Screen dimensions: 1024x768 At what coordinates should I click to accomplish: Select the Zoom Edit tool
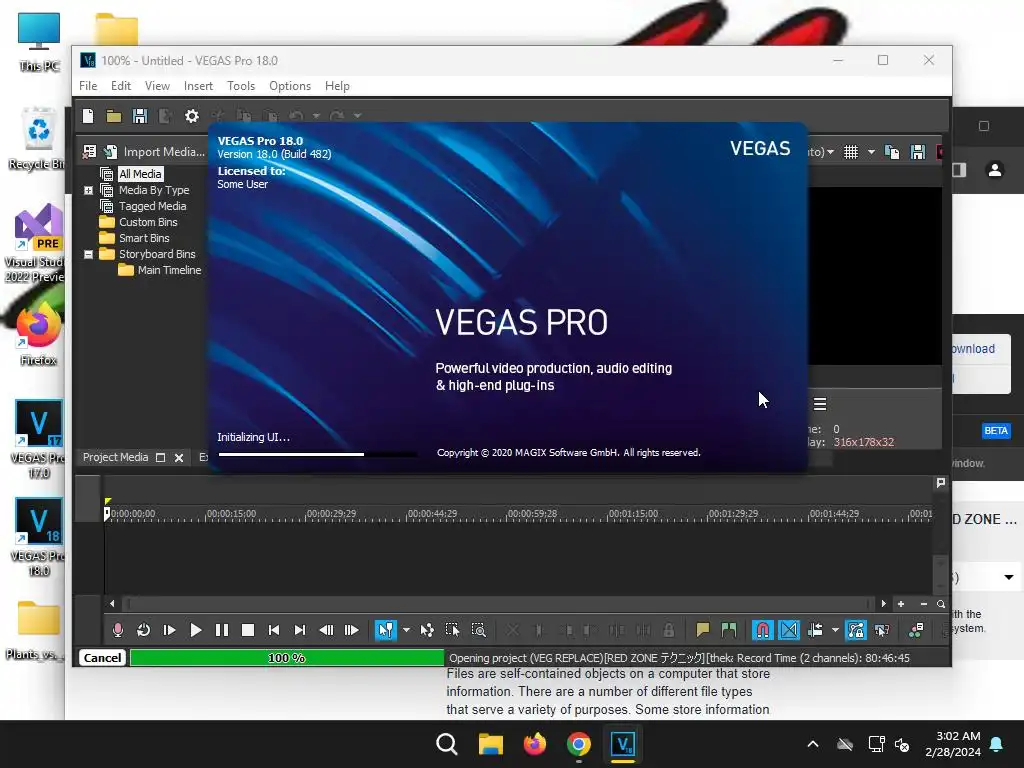coord(478,630)
